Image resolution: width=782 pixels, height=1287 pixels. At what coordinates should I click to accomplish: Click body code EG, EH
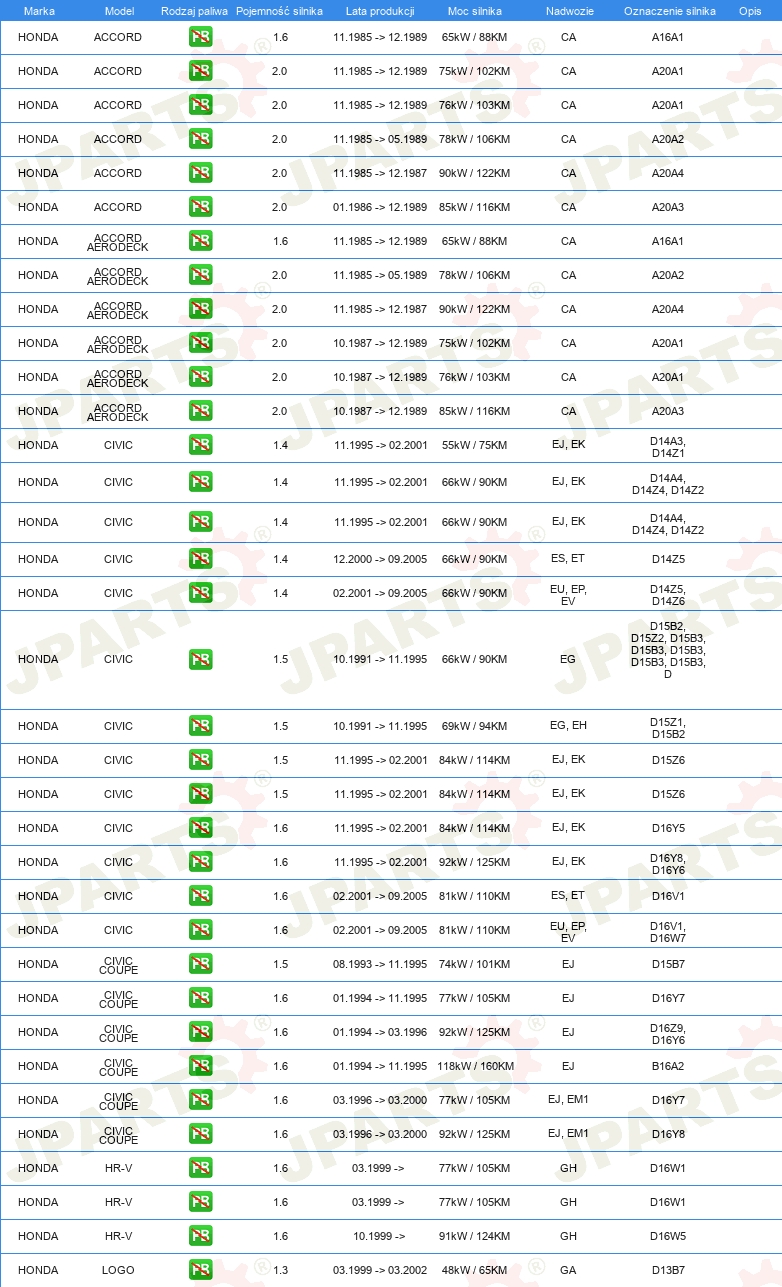click(568, 726)
